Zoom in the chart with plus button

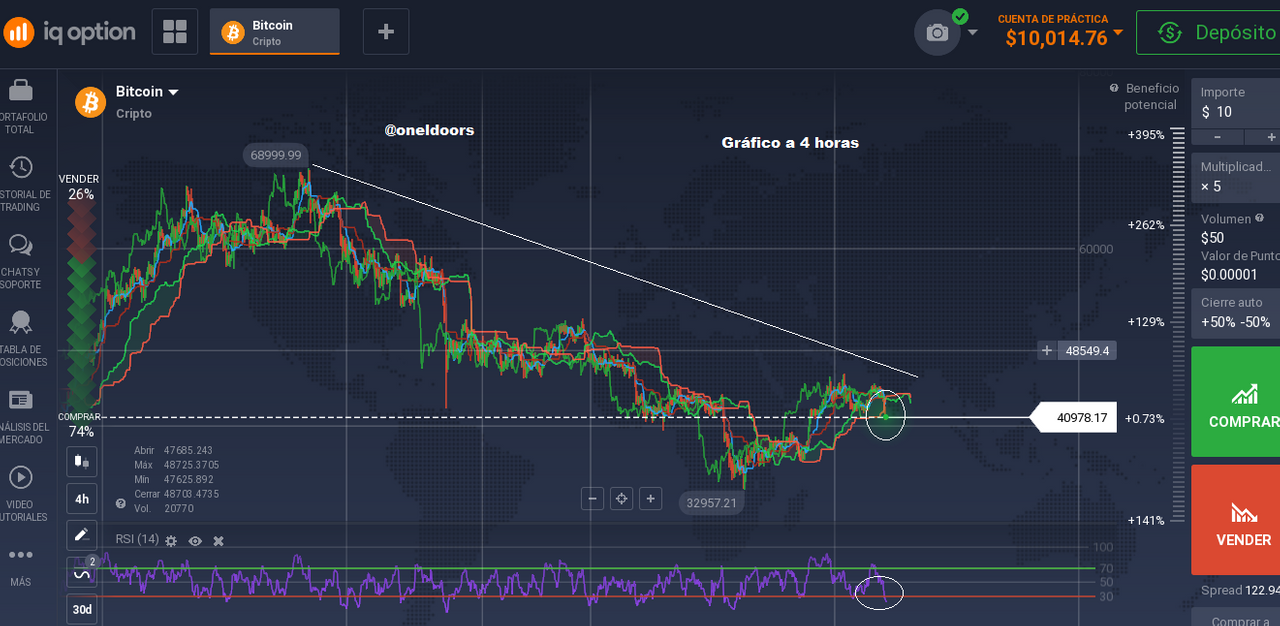[650, 498]
